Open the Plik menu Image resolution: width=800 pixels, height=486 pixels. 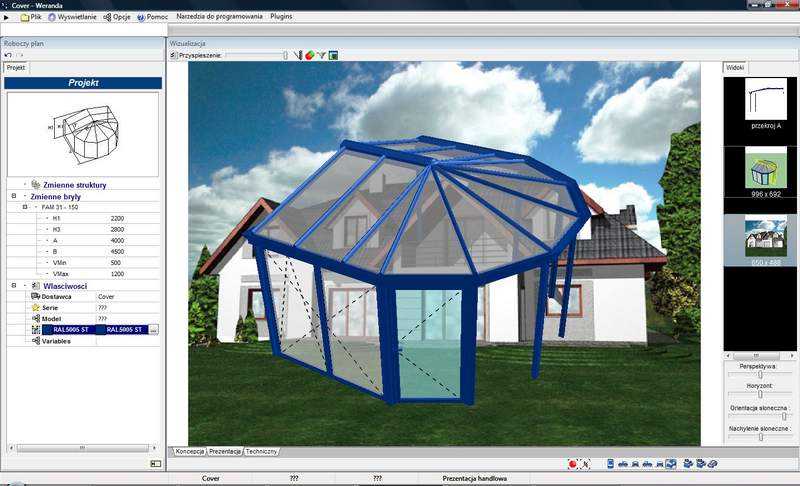click(x=31, y=17)
